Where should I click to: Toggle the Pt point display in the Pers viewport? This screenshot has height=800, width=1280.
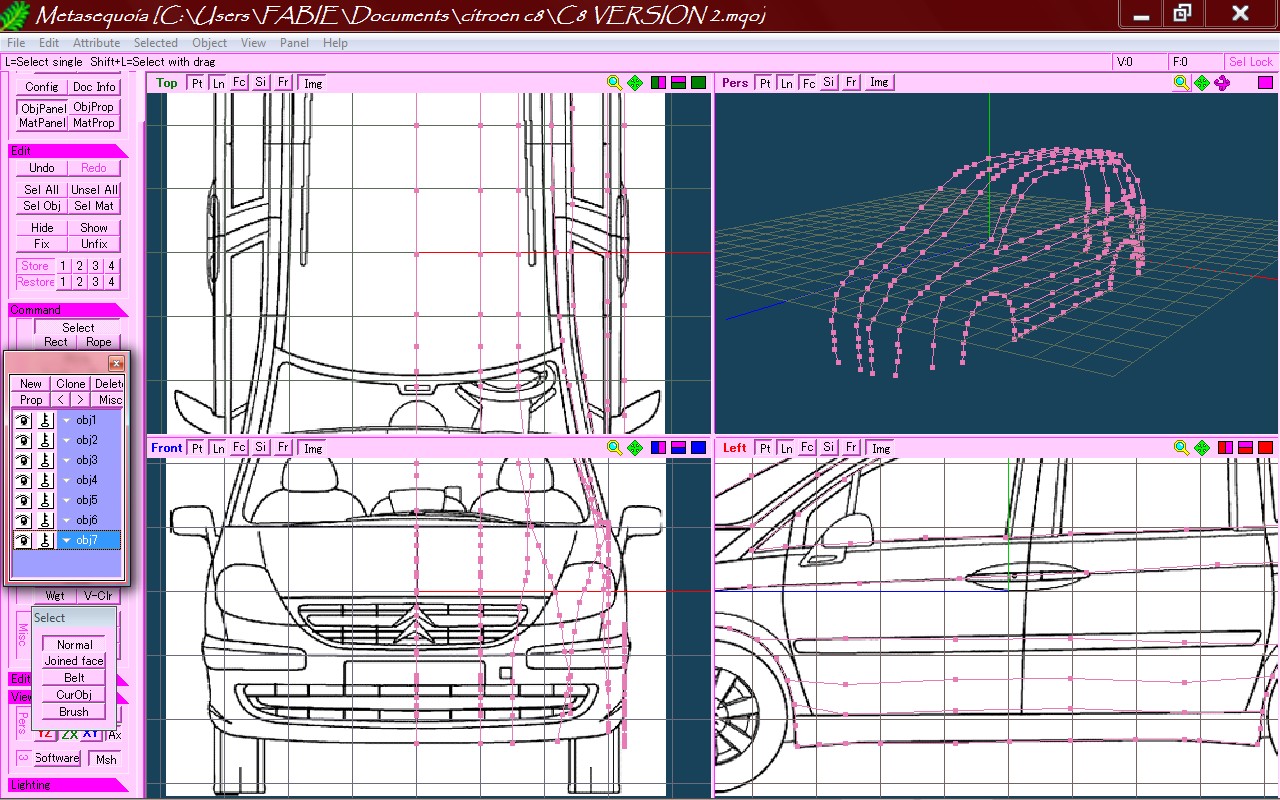pos(765,83)
